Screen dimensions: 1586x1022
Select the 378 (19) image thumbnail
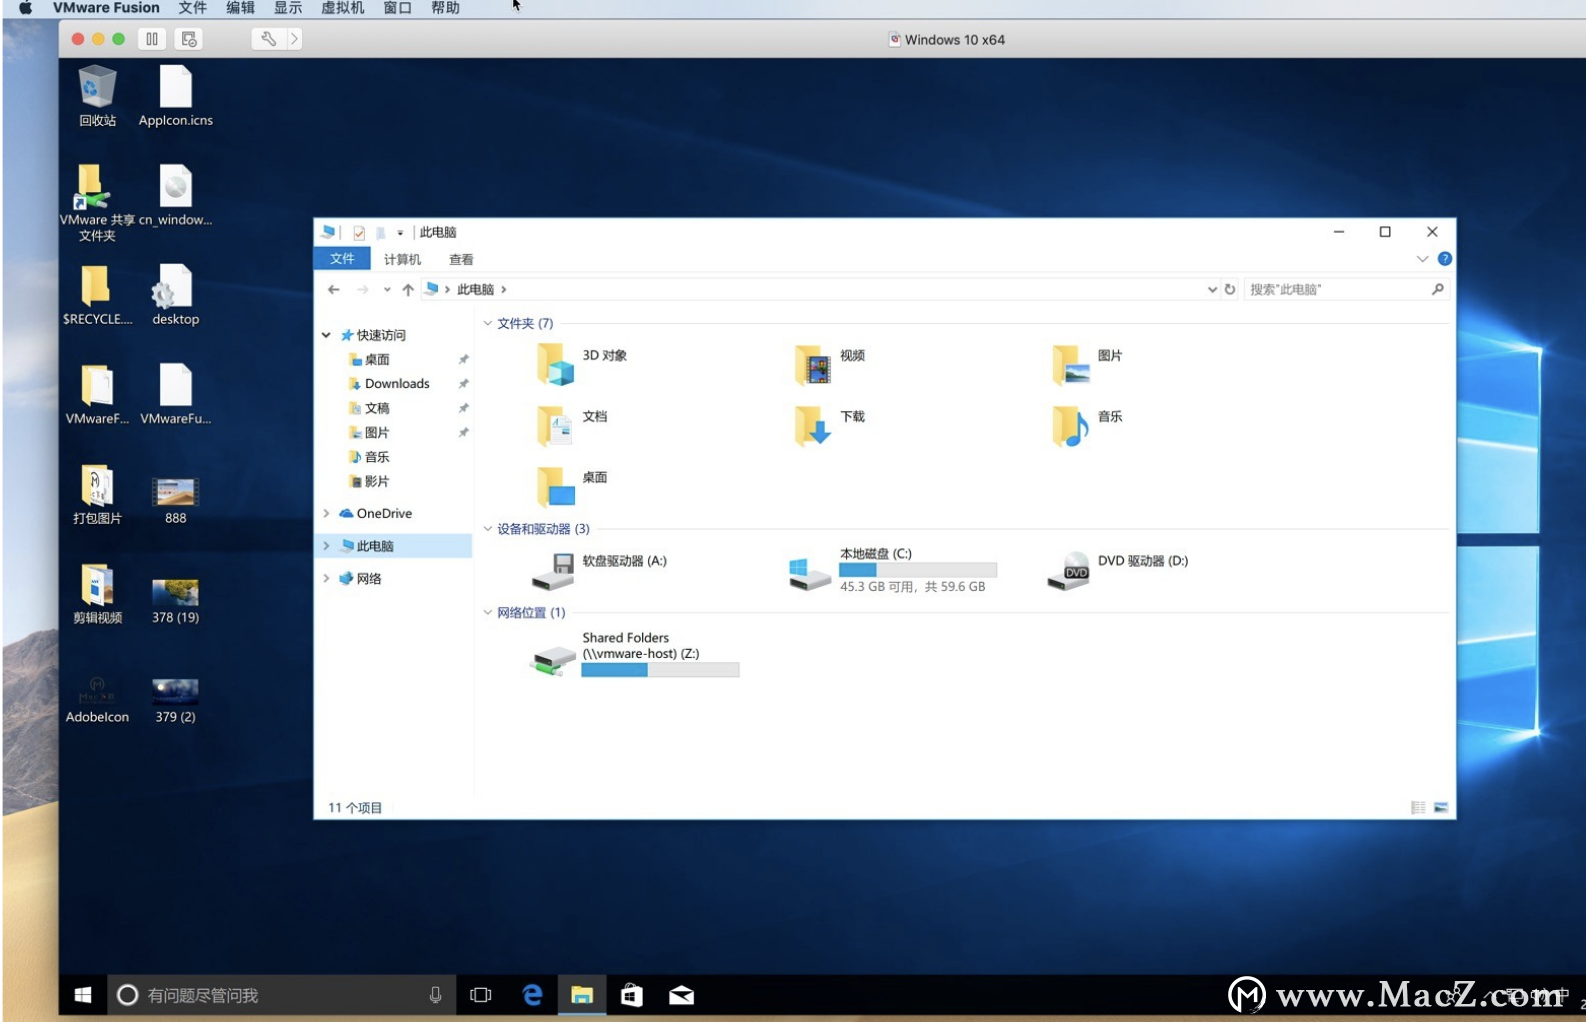(x=175, y=600)
